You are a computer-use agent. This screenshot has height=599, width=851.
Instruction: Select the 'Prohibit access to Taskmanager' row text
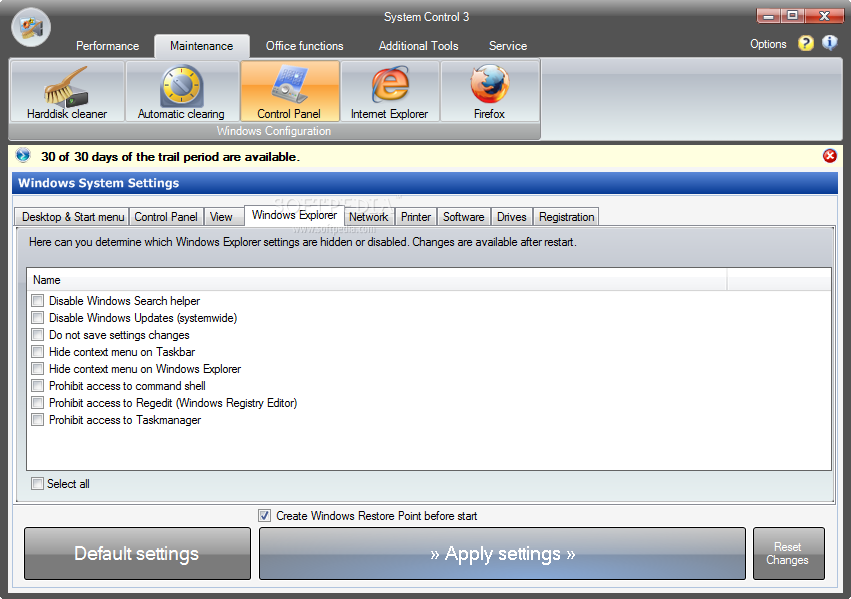[x=125, y=420]
